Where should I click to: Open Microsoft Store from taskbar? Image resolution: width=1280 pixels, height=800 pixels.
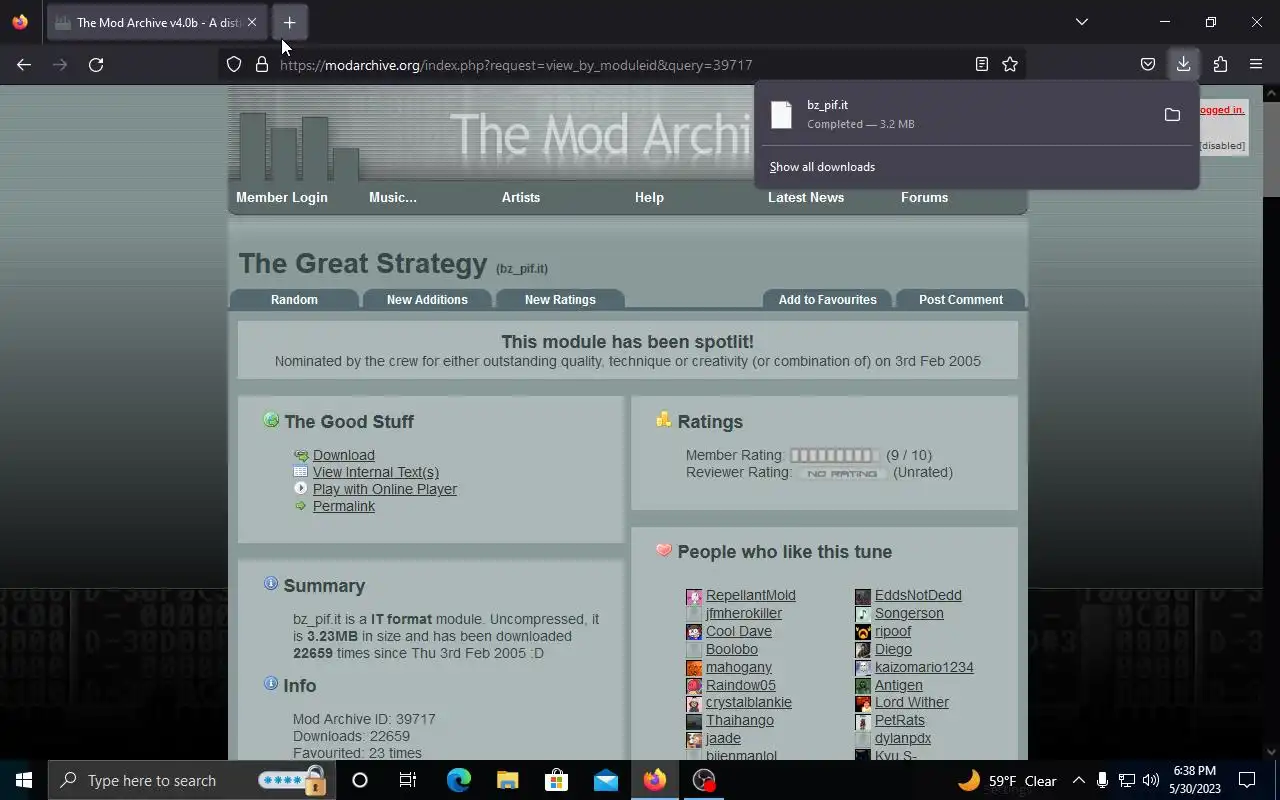556,780
